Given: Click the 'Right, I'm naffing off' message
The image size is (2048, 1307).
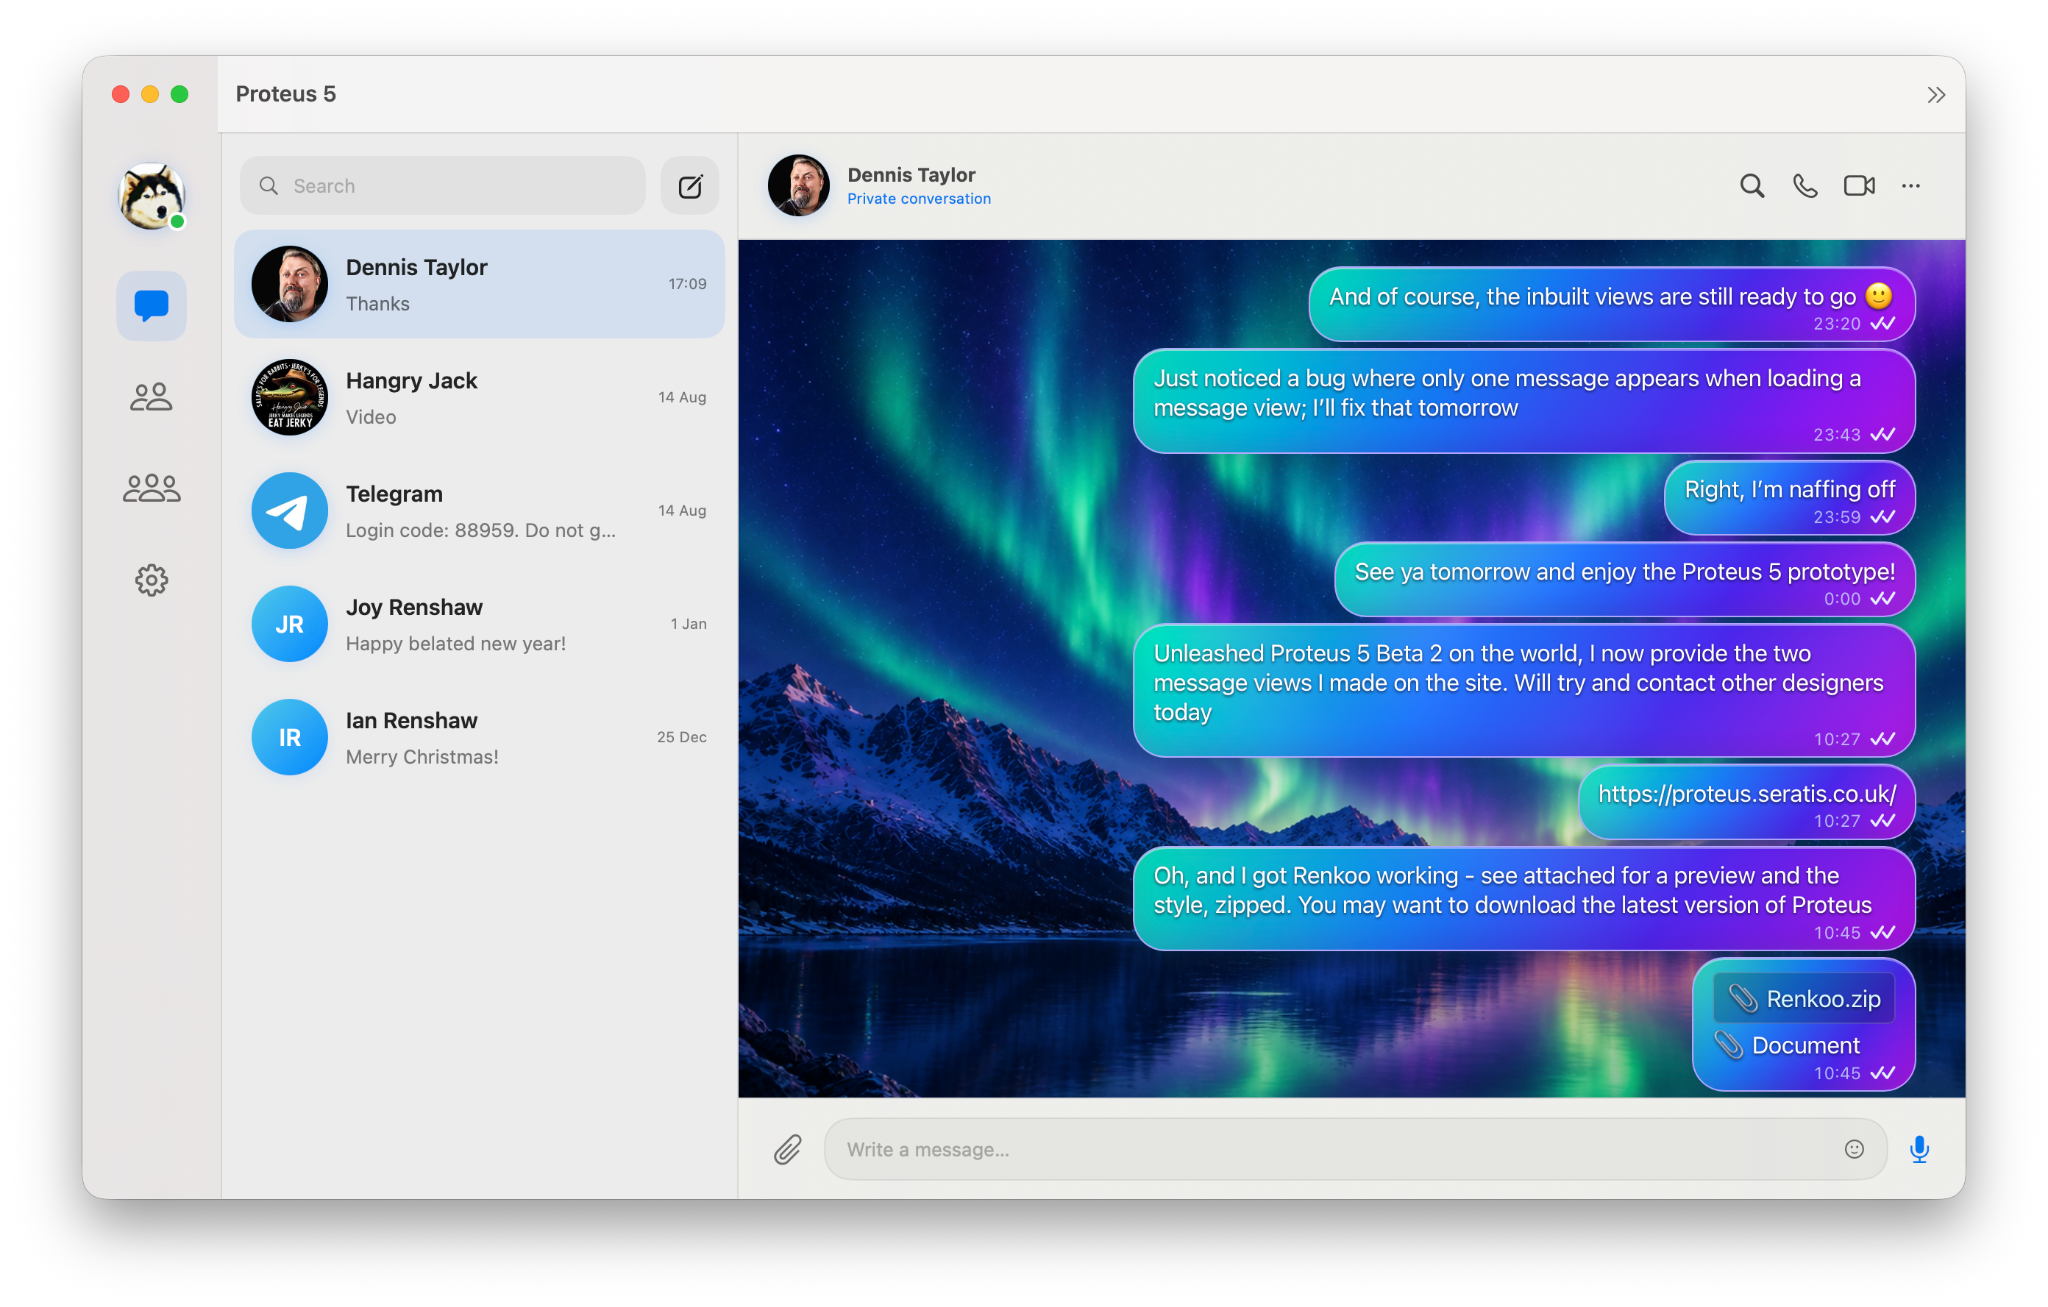Looking at the screenshot, I should (x=1789, y=498).
